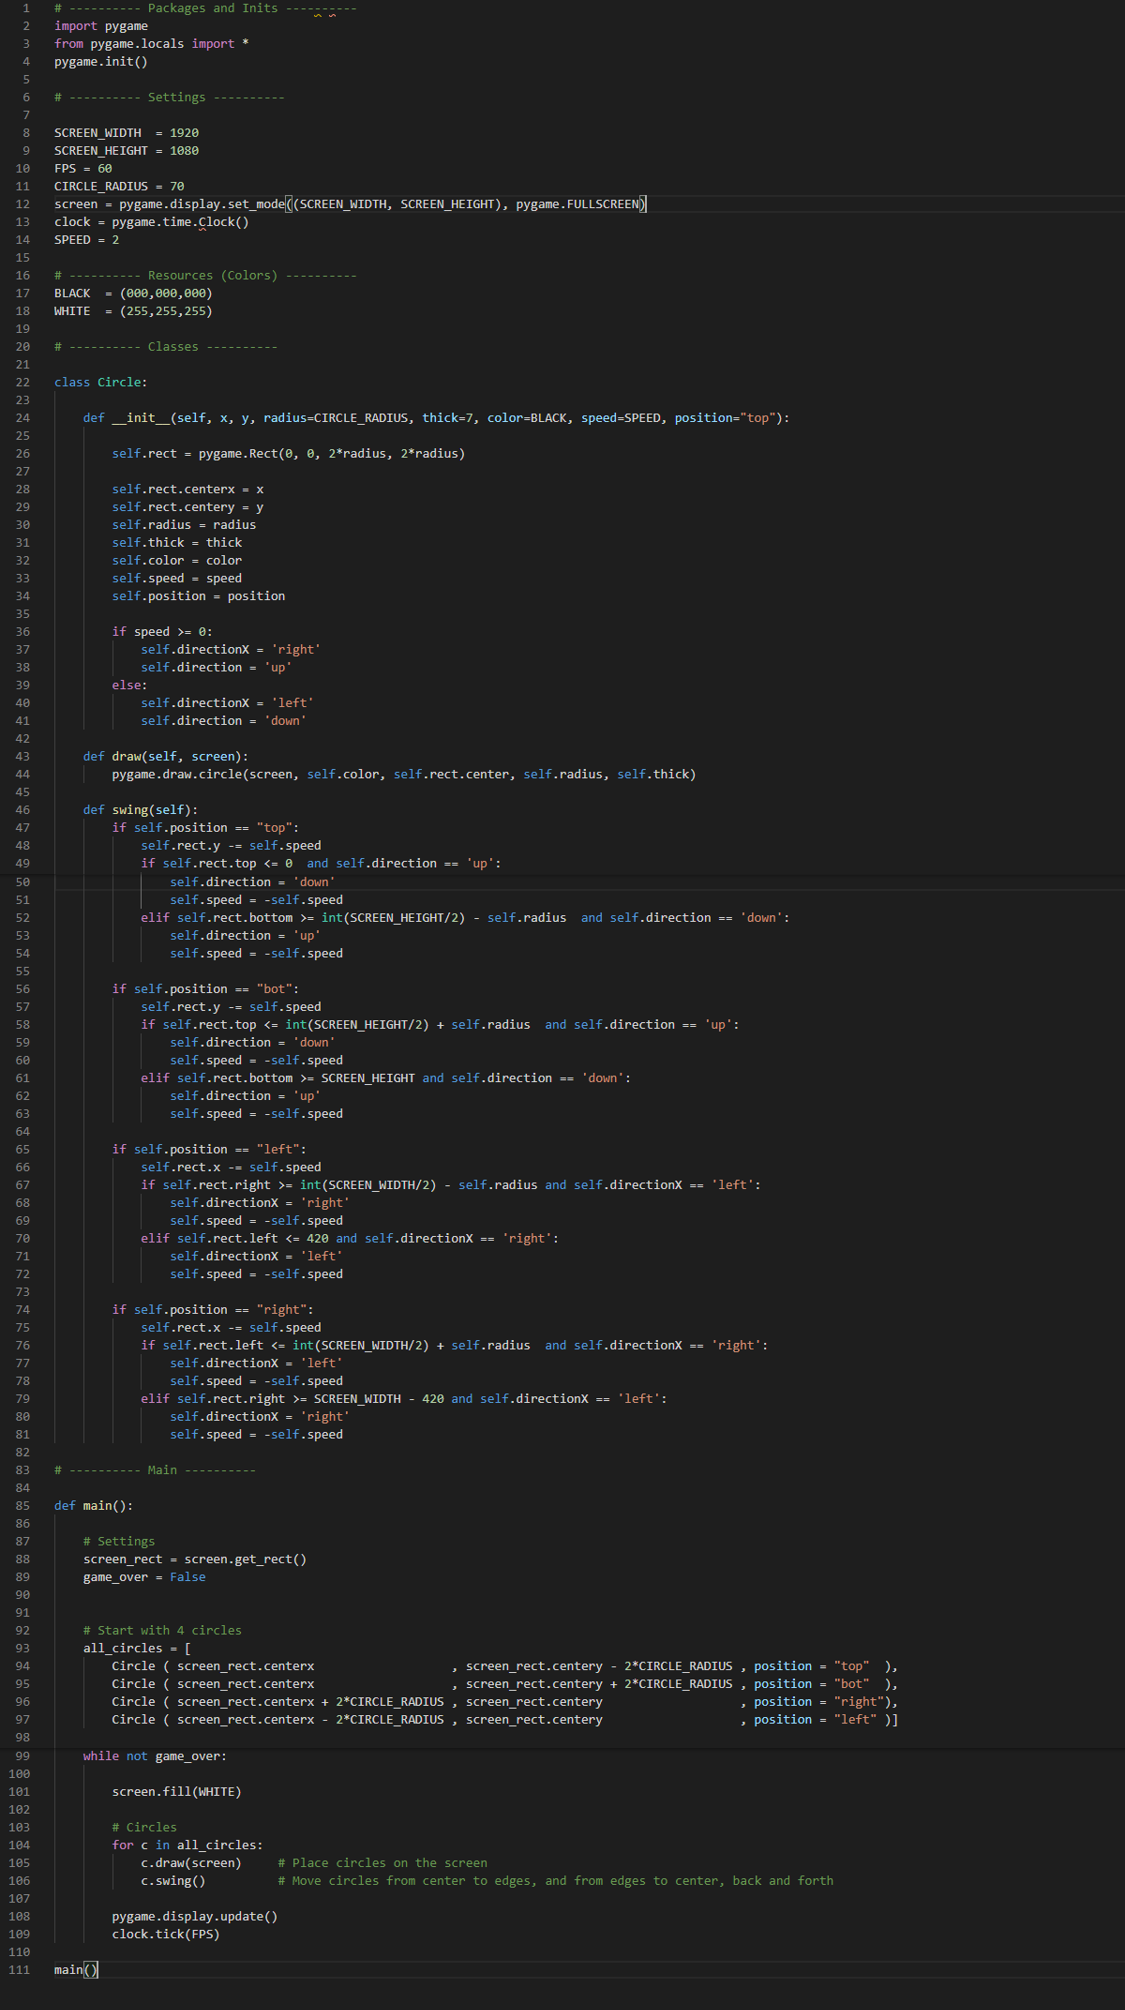Place cursor on 'def __init__' signature

click(x=436, y=418)
